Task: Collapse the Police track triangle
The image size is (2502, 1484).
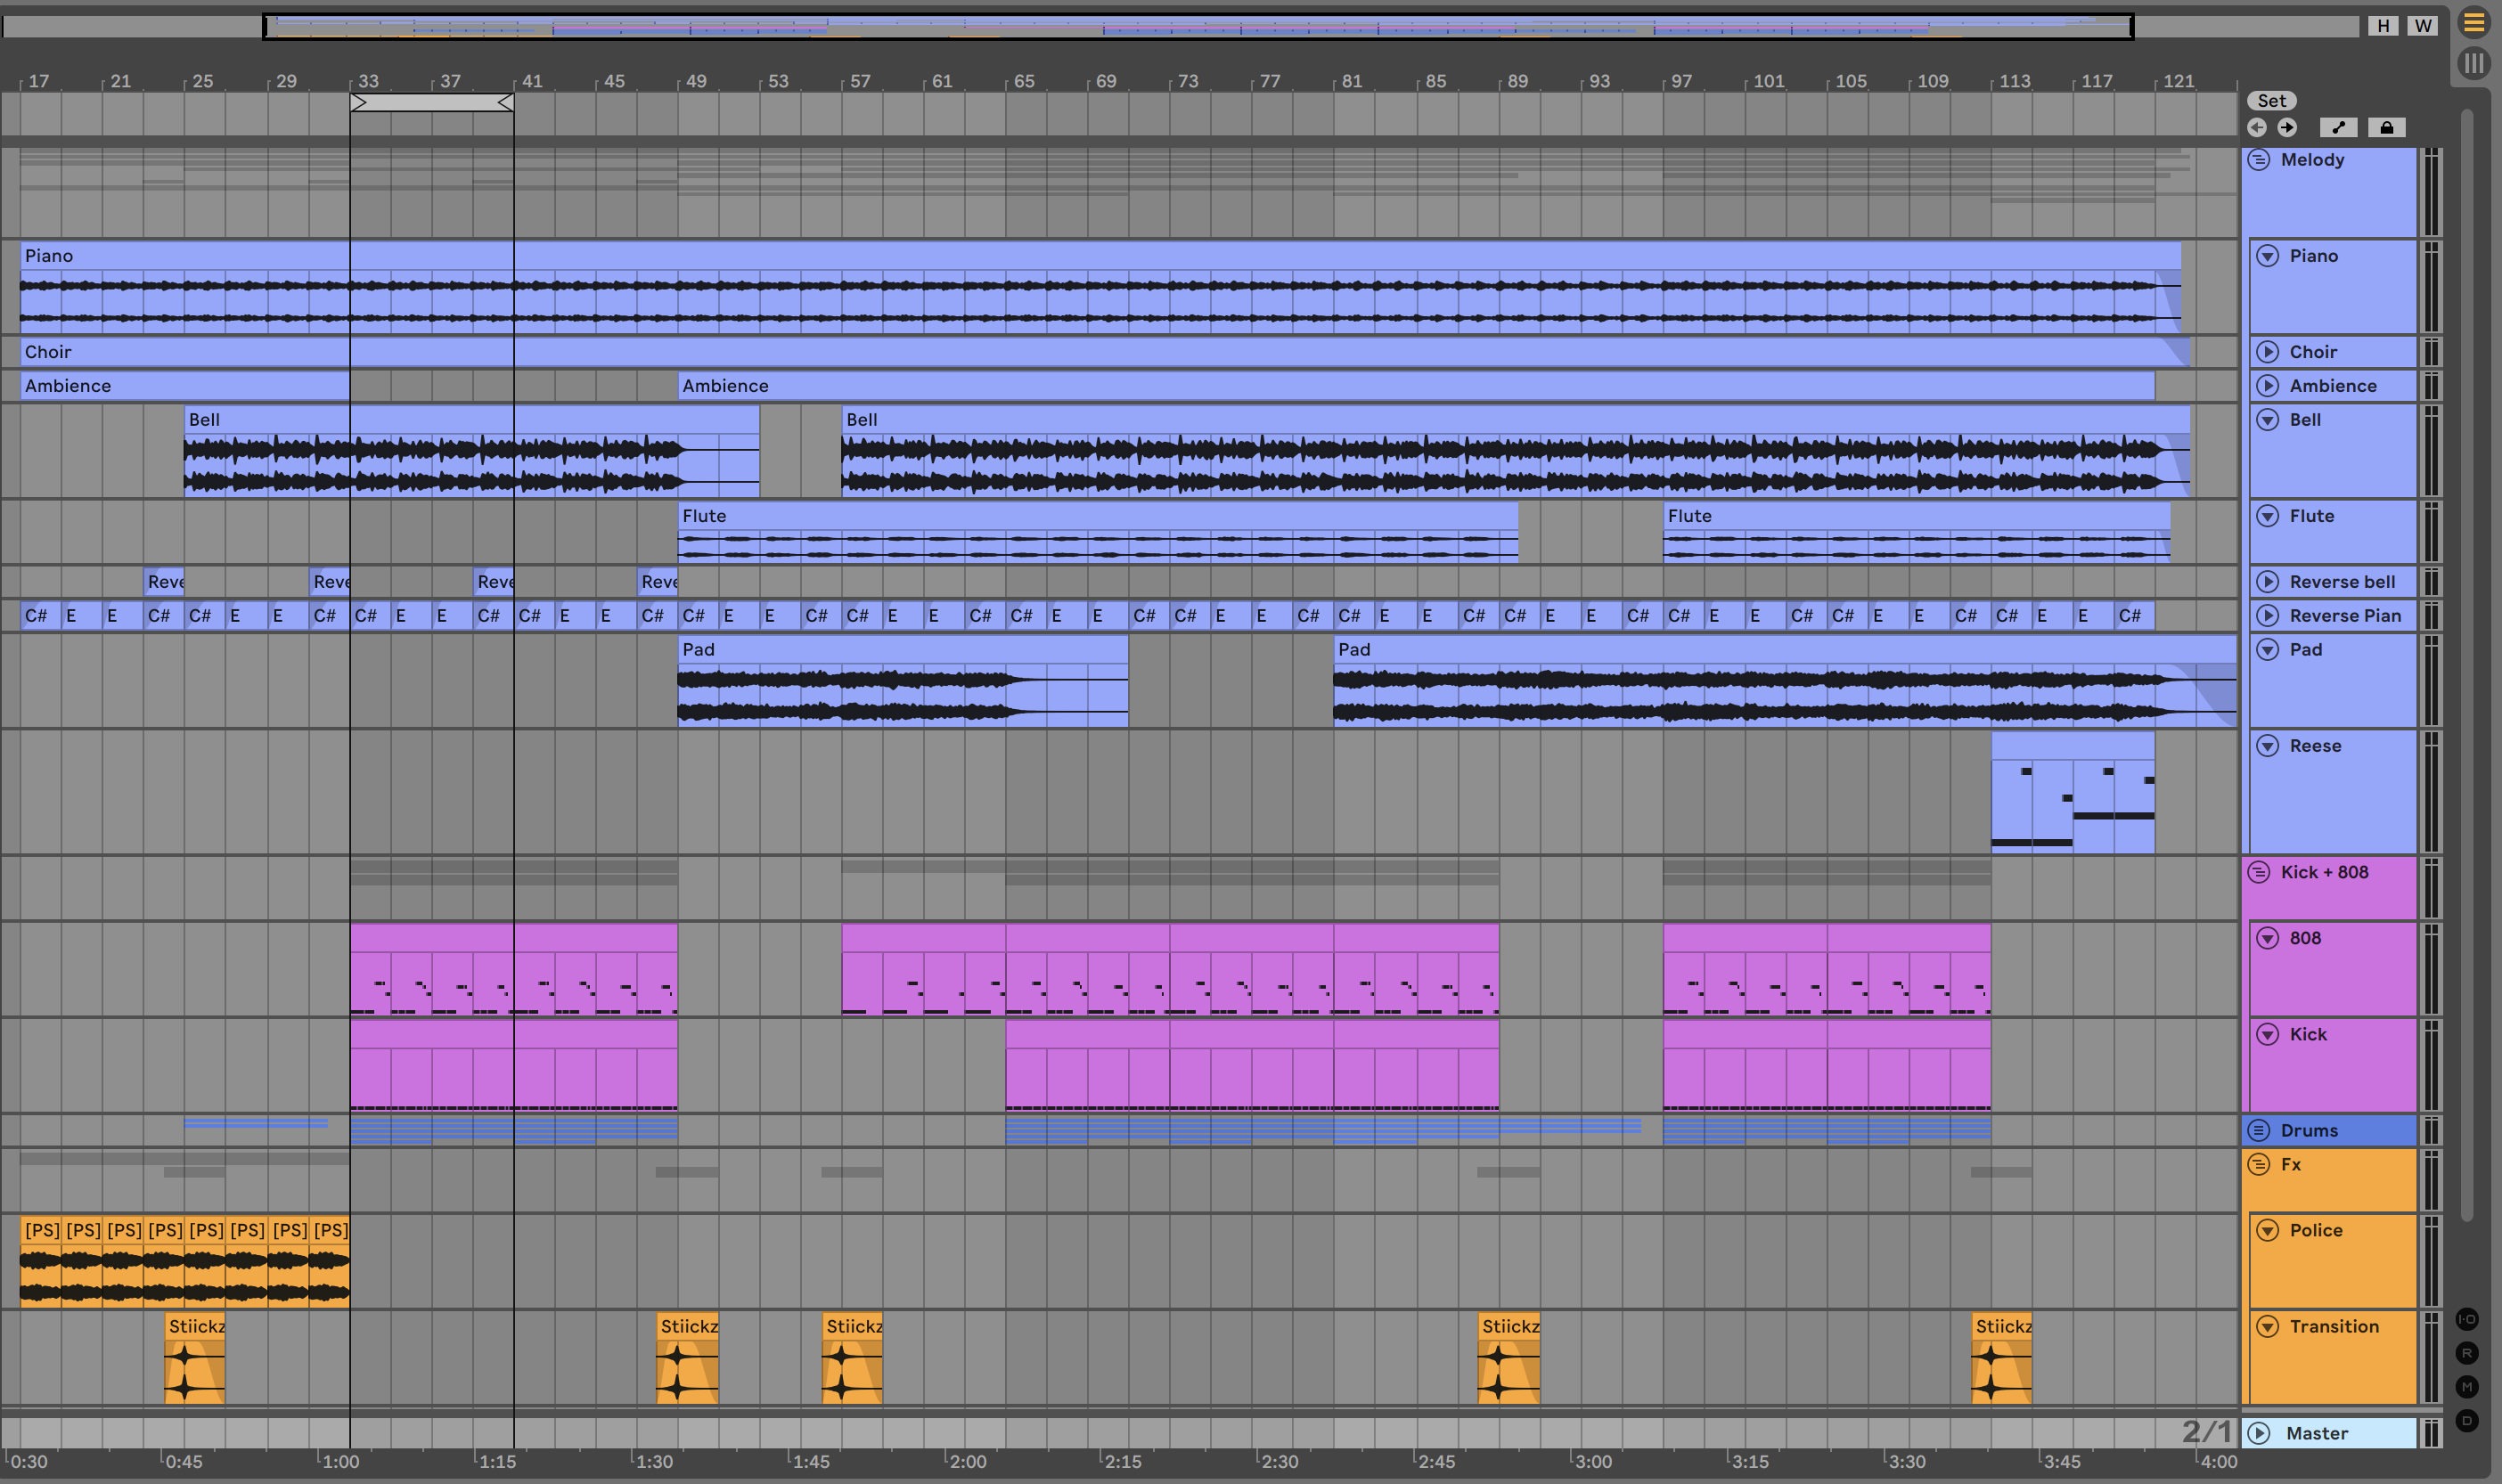Action: click(x=2268, y=1230)
